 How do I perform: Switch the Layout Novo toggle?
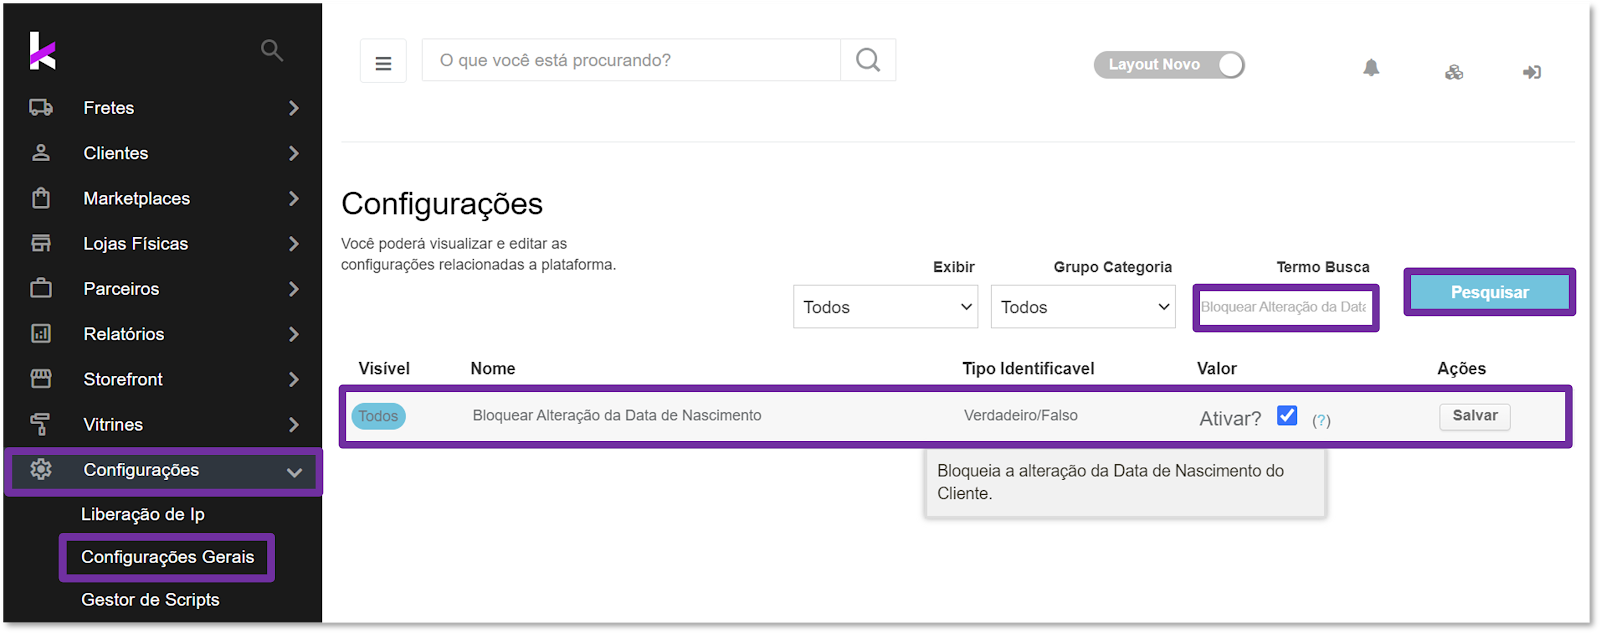coord(1169,64)
